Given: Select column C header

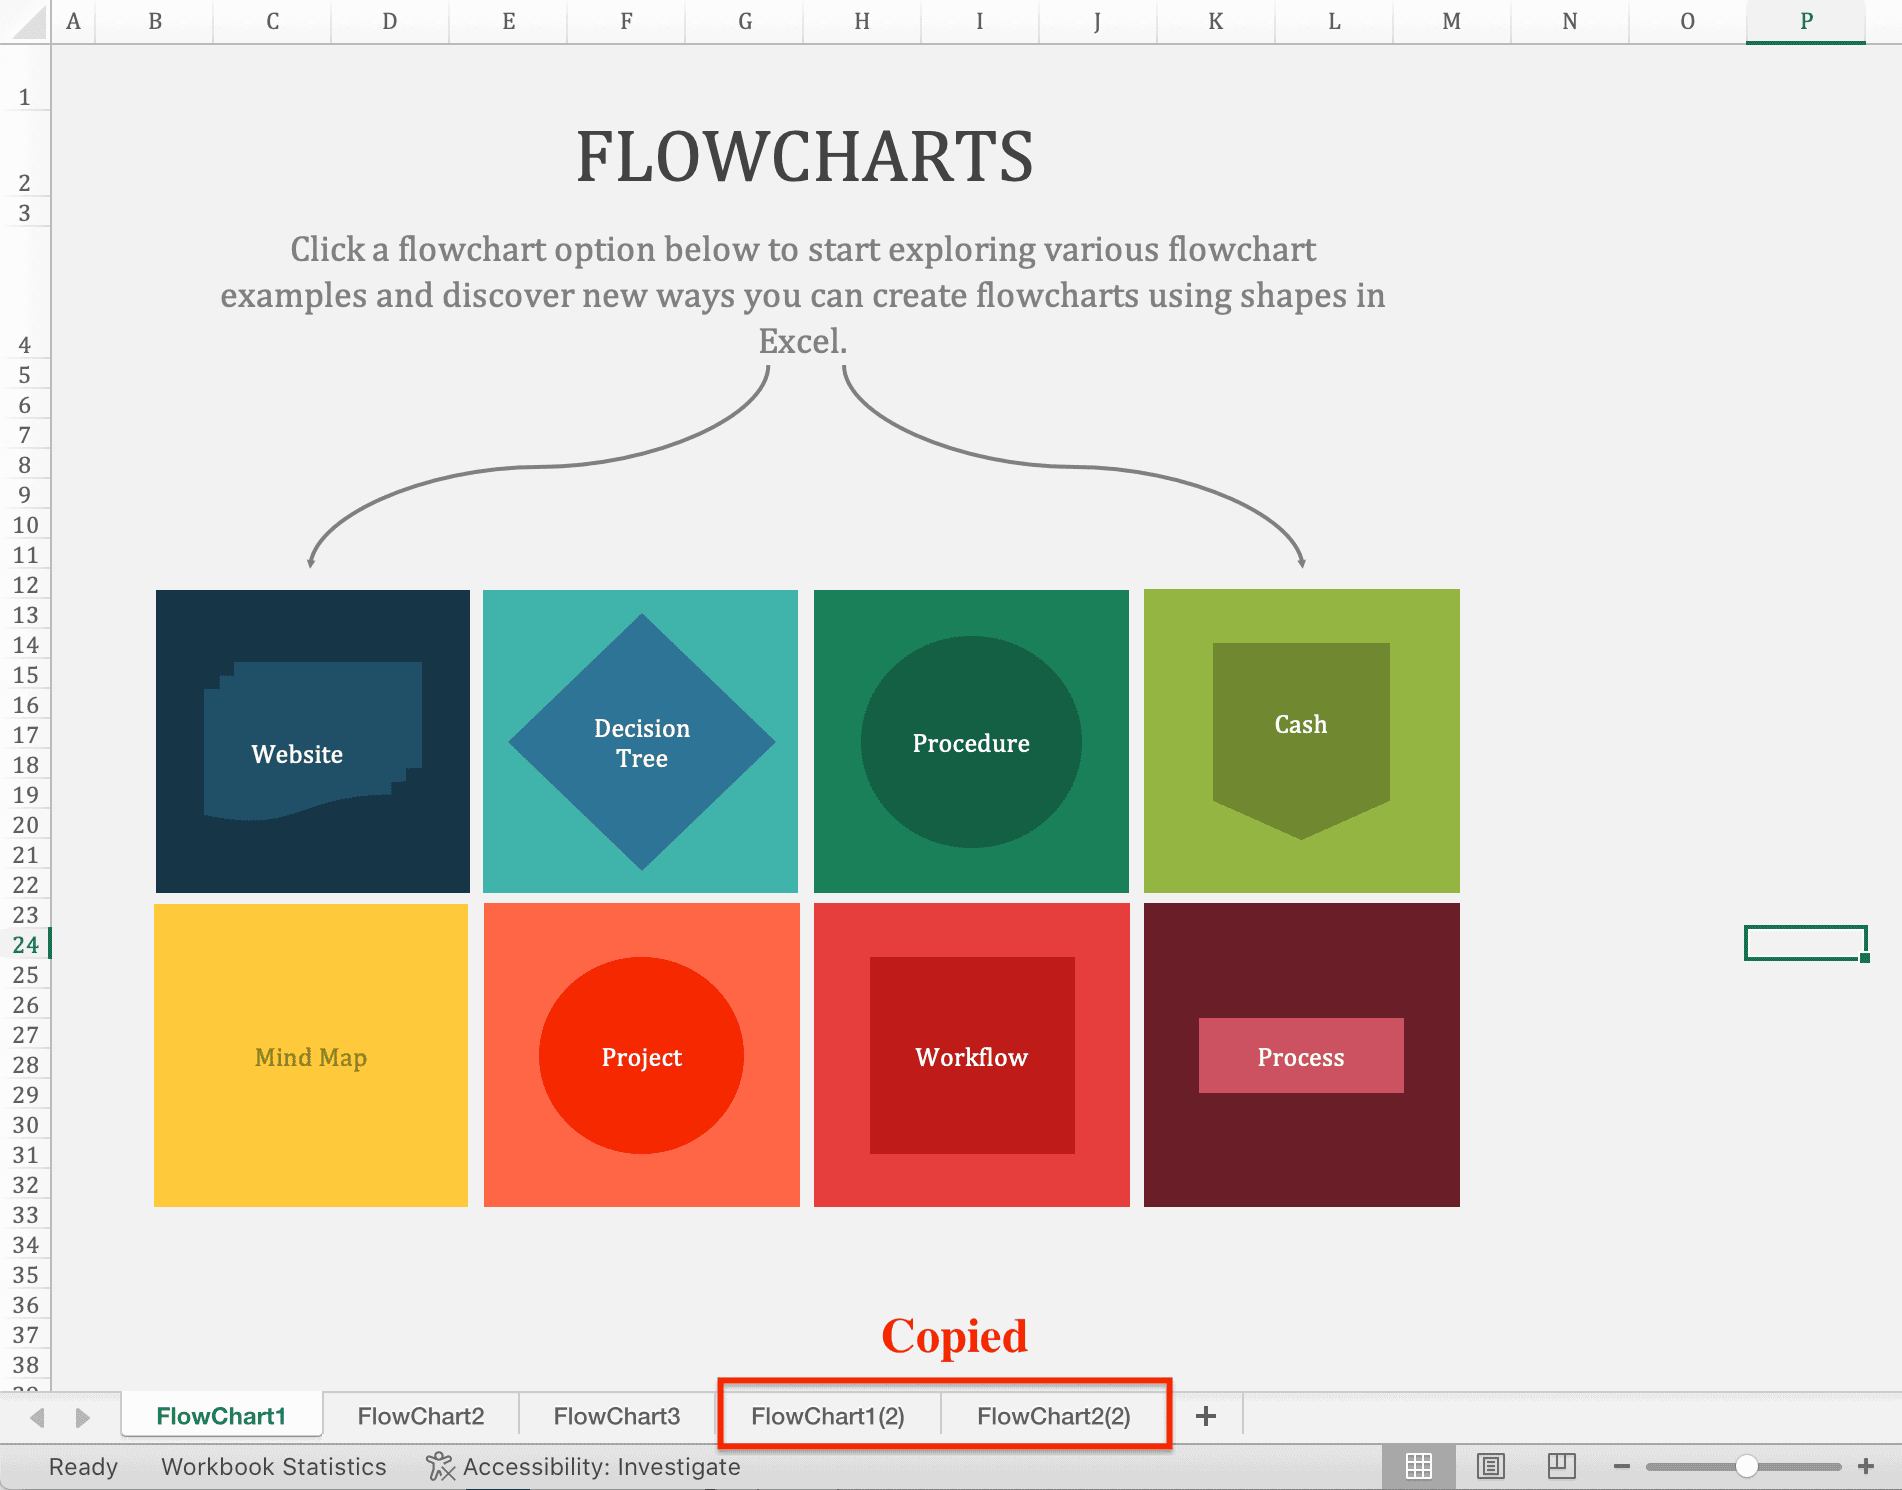Looking at the screenshot, I should (272, 21).
